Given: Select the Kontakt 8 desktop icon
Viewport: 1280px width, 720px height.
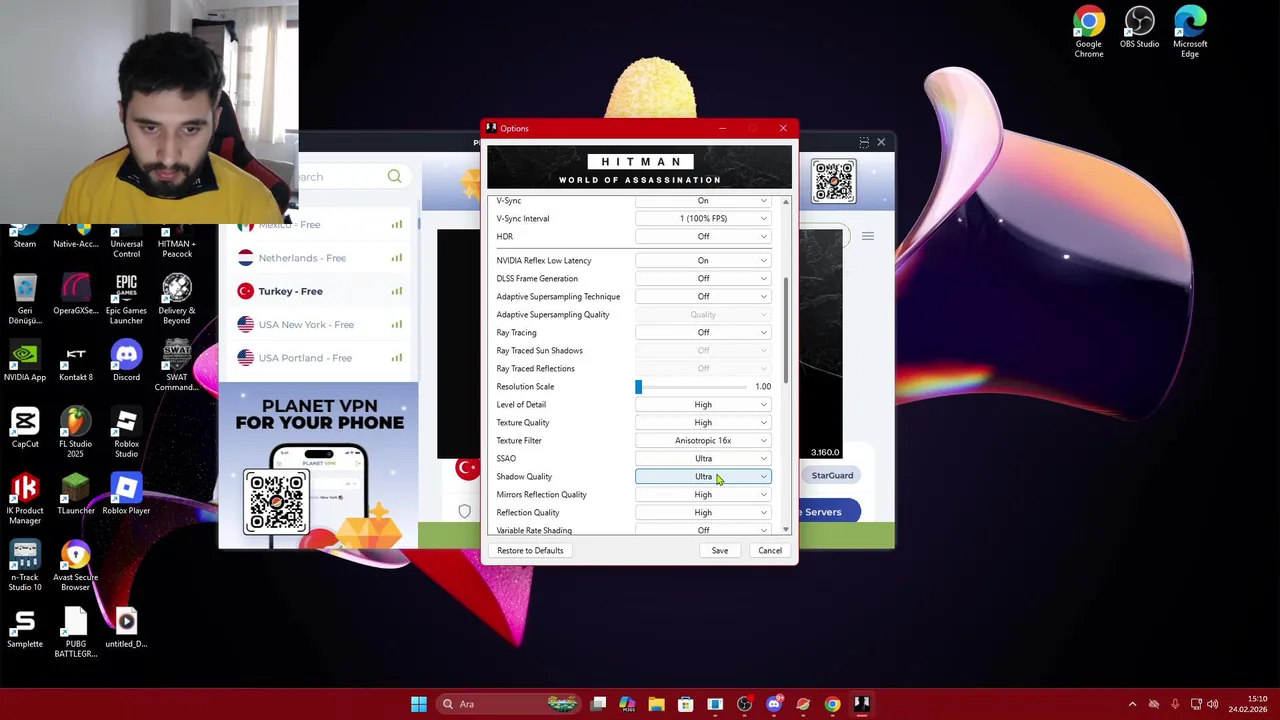Looking at the screenshot, I should (76, 361).
